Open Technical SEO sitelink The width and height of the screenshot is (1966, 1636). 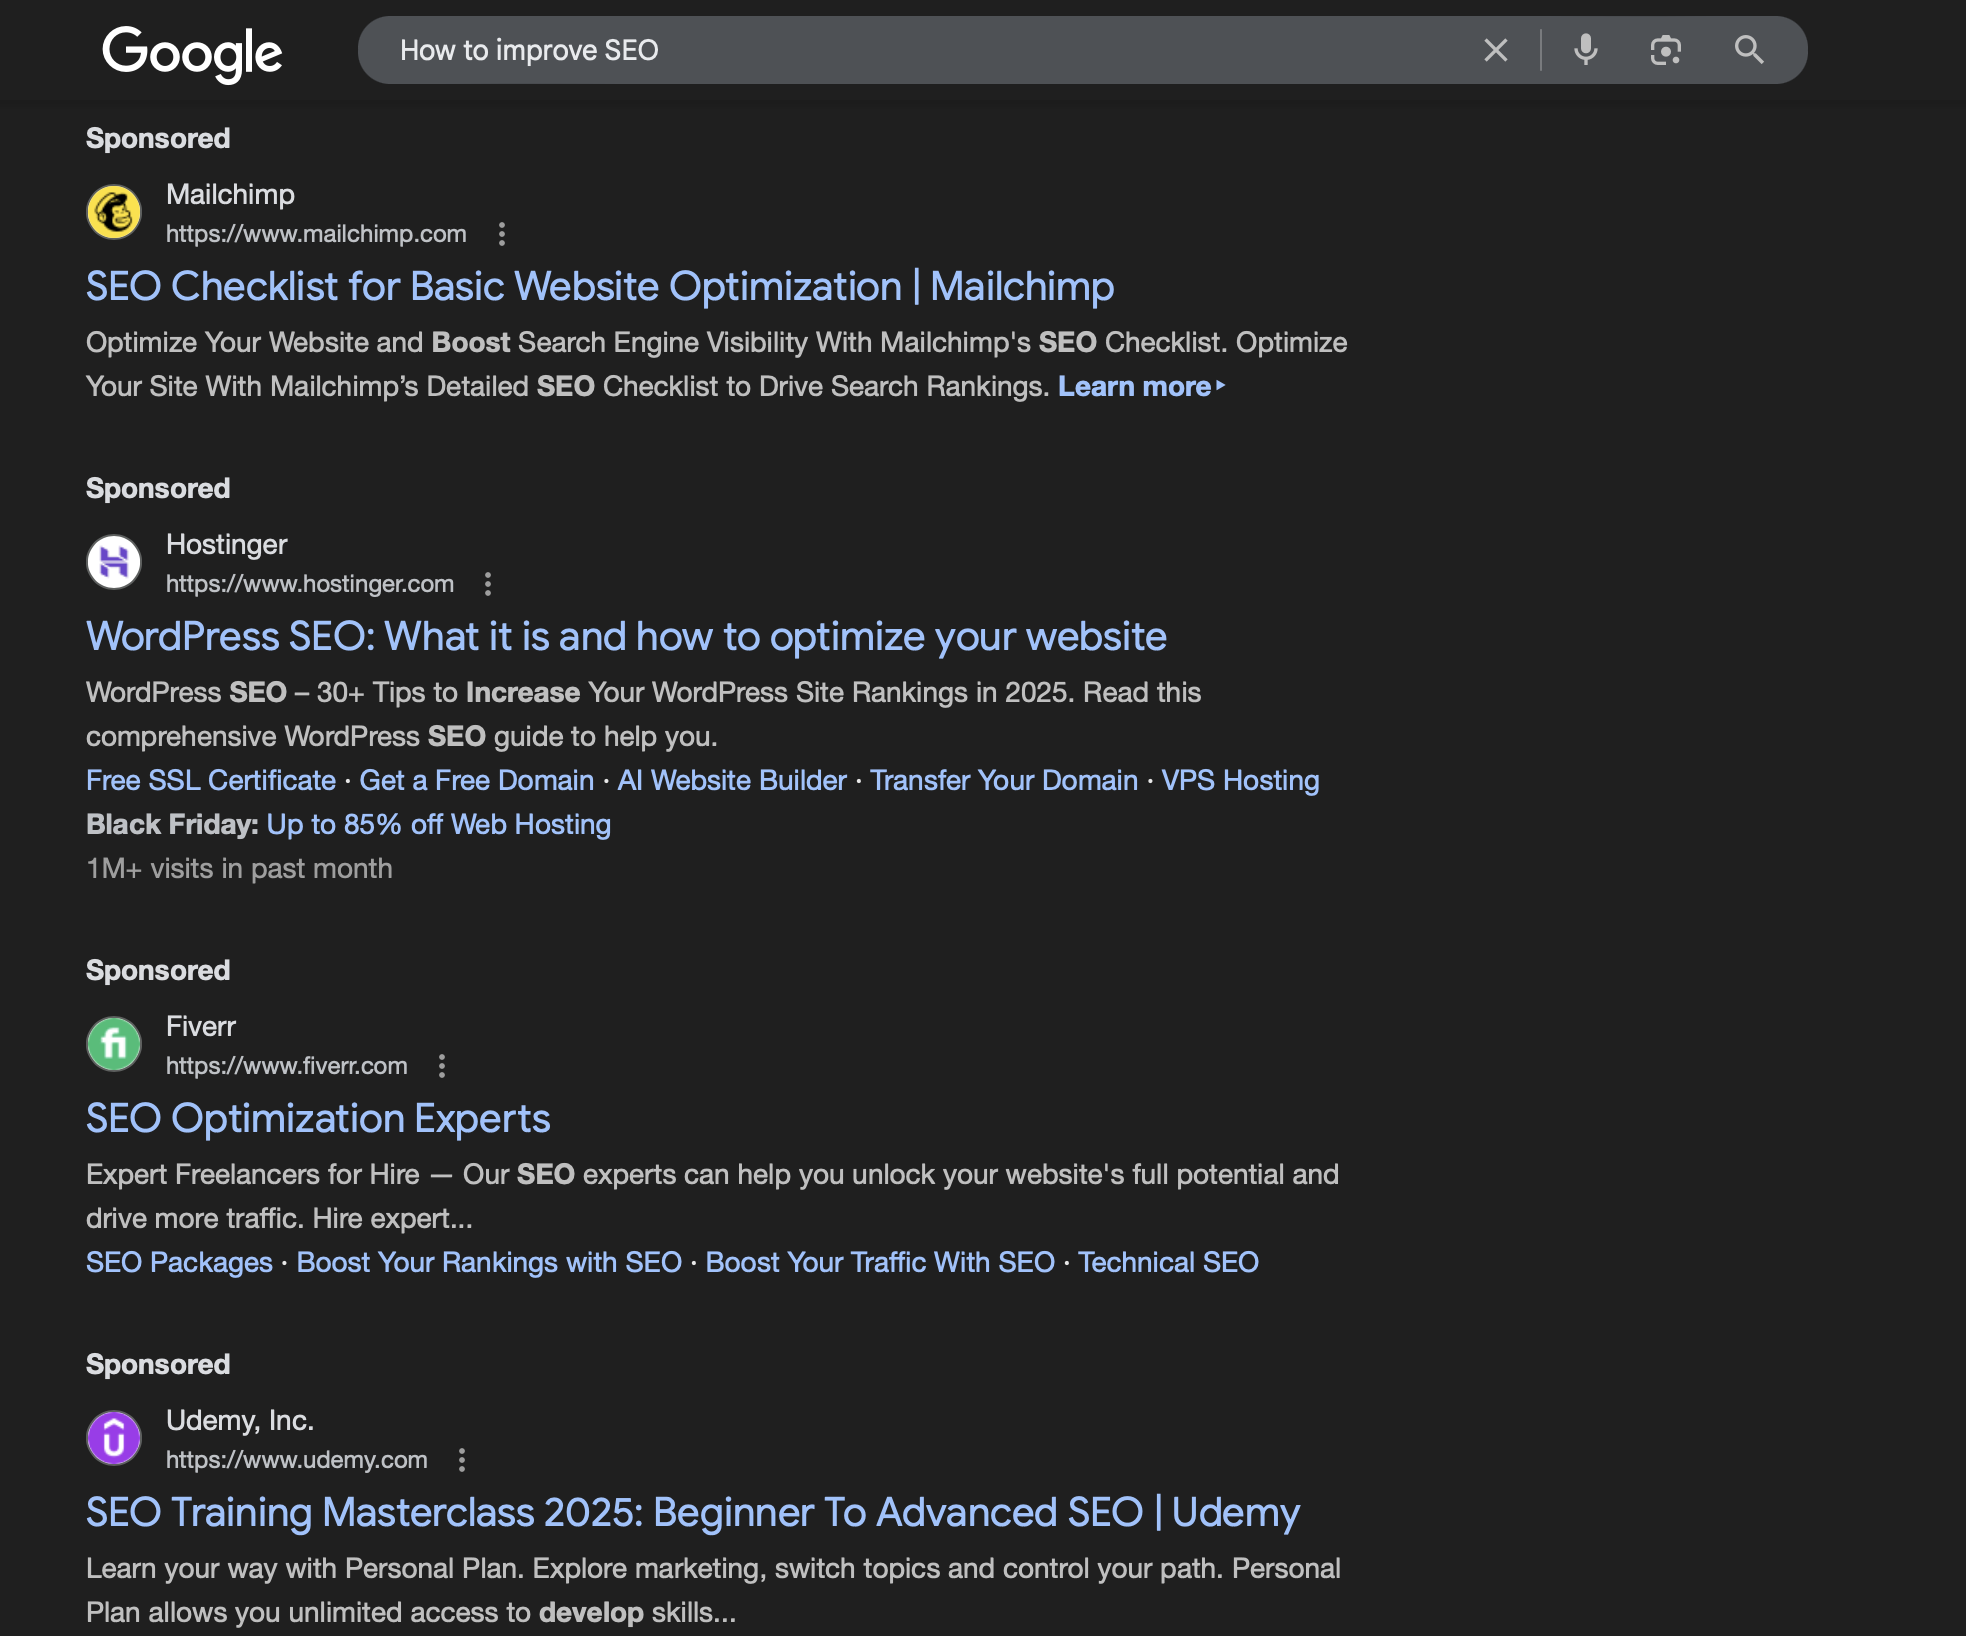(x=1168, y=1262)
